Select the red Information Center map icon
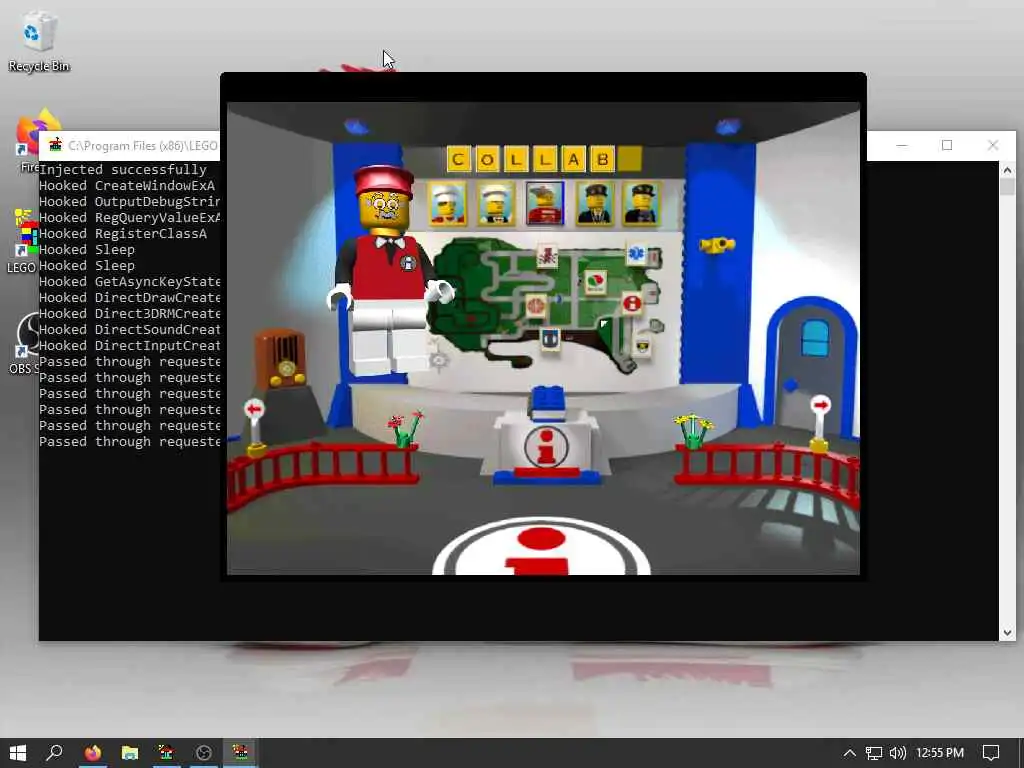This screenshot has height=768, width=1024. (x=632, y=304)
